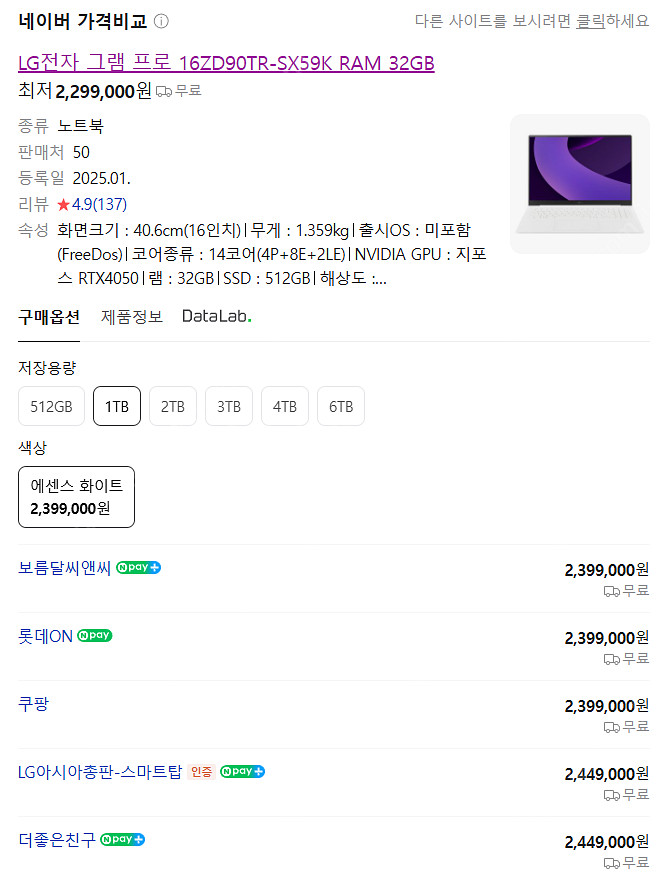Click the free shipping truck icon in LG아시아총판-스마트탑 row
This screenshot has height=879, width=662.
612,795
